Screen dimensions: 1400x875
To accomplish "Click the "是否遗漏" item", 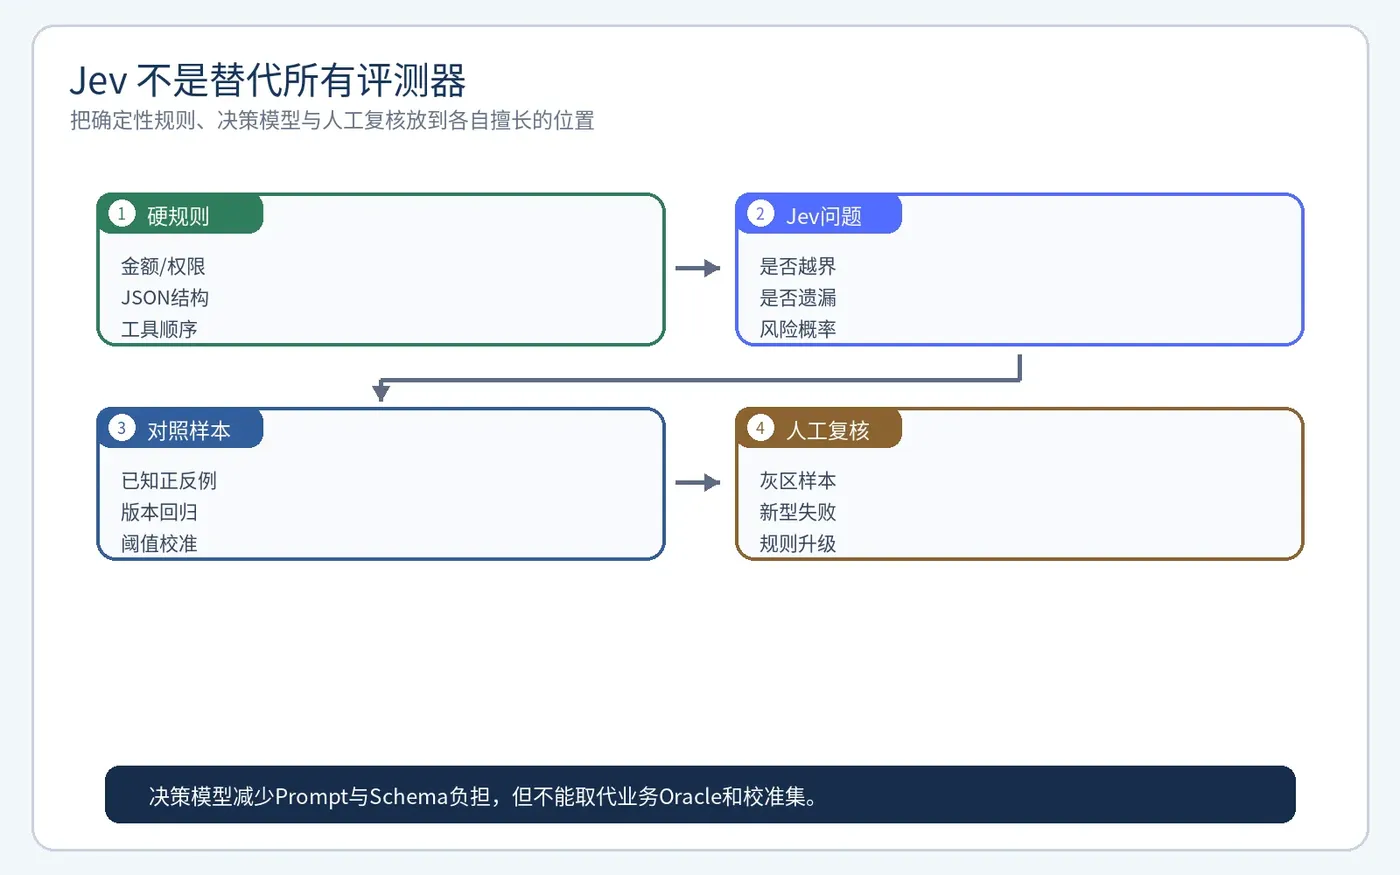I will coord(798,297).
